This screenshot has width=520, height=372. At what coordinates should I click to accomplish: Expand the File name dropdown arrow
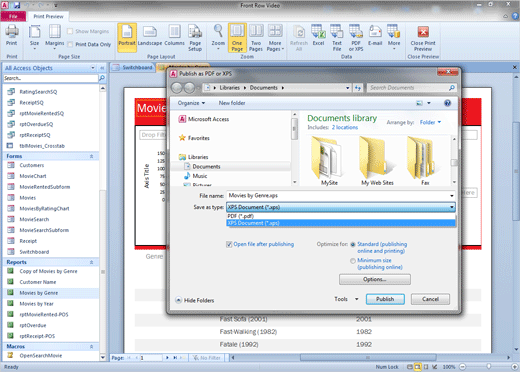[452, 196]
